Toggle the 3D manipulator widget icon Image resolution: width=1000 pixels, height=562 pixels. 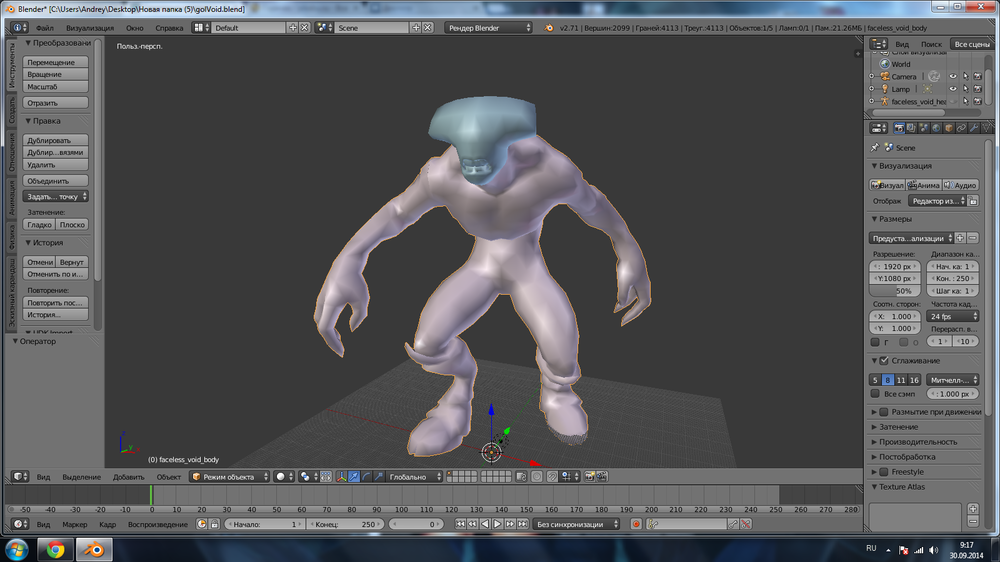(x=341, y=477)
